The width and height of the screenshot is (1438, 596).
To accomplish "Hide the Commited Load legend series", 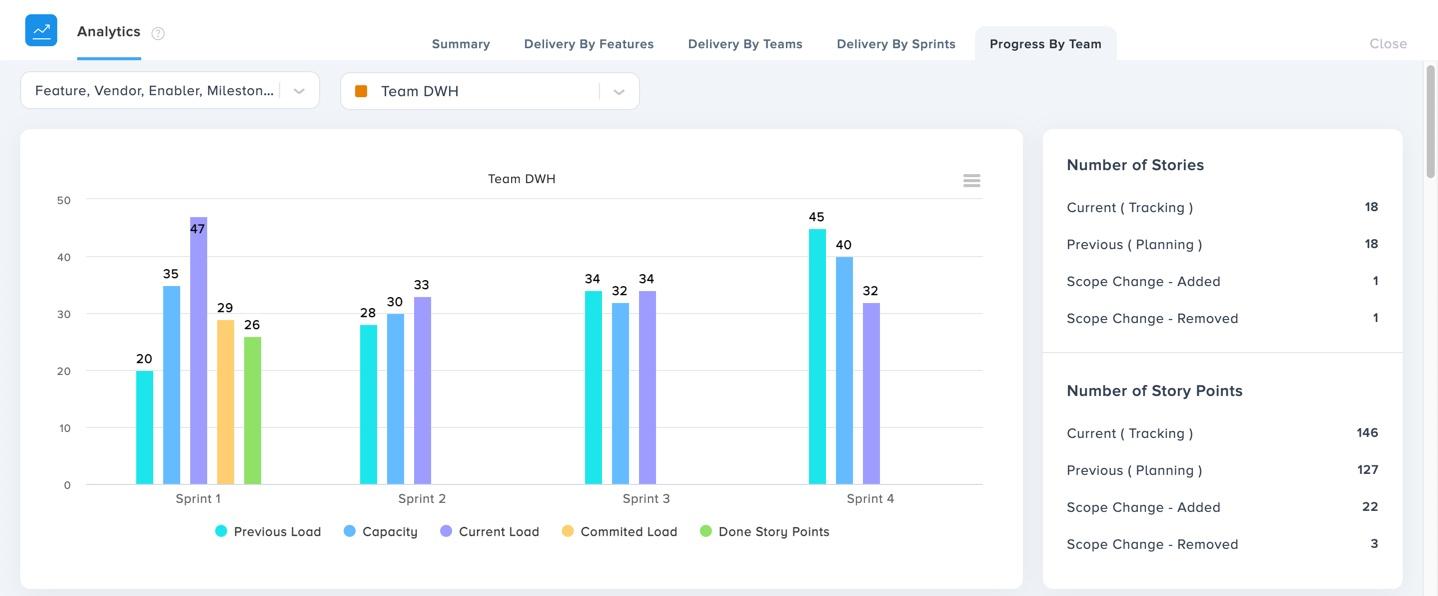I will coord(619,532).
